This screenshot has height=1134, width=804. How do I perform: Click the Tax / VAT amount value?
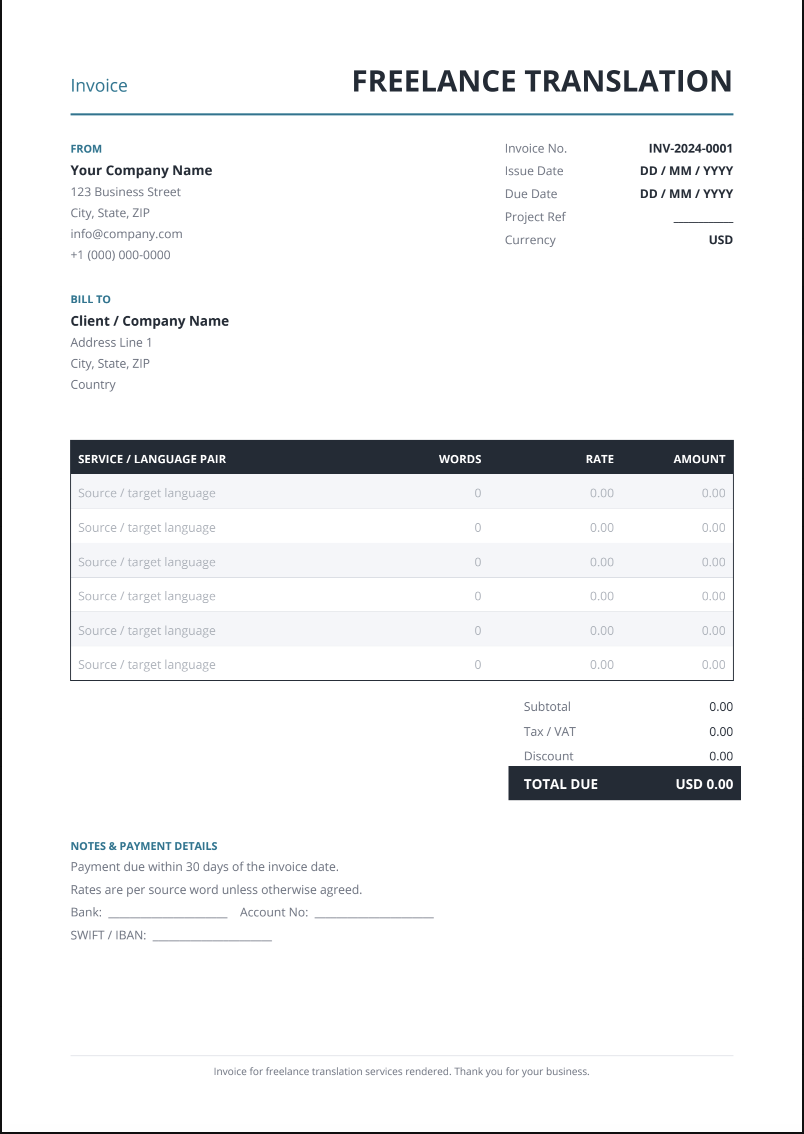(x=721, y=731)
